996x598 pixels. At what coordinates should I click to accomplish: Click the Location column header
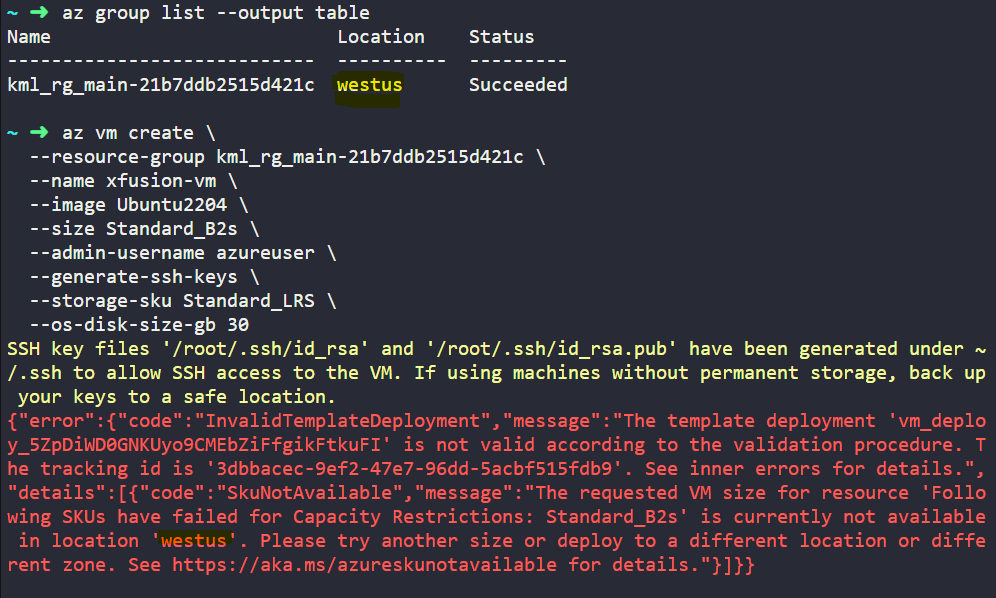coord(380,37)
